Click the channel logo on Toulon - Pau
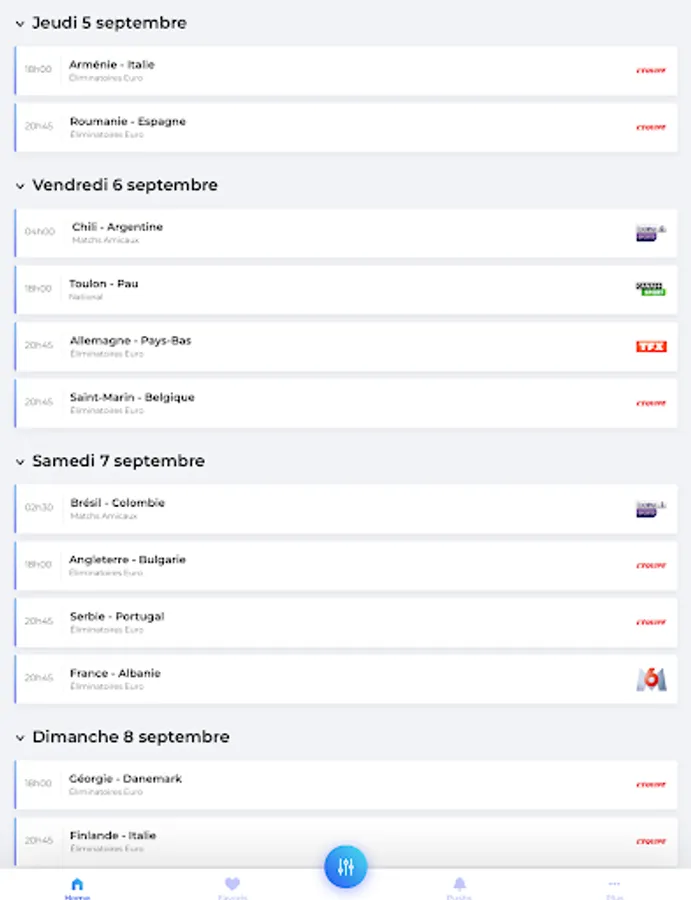 tap(651, 289)
